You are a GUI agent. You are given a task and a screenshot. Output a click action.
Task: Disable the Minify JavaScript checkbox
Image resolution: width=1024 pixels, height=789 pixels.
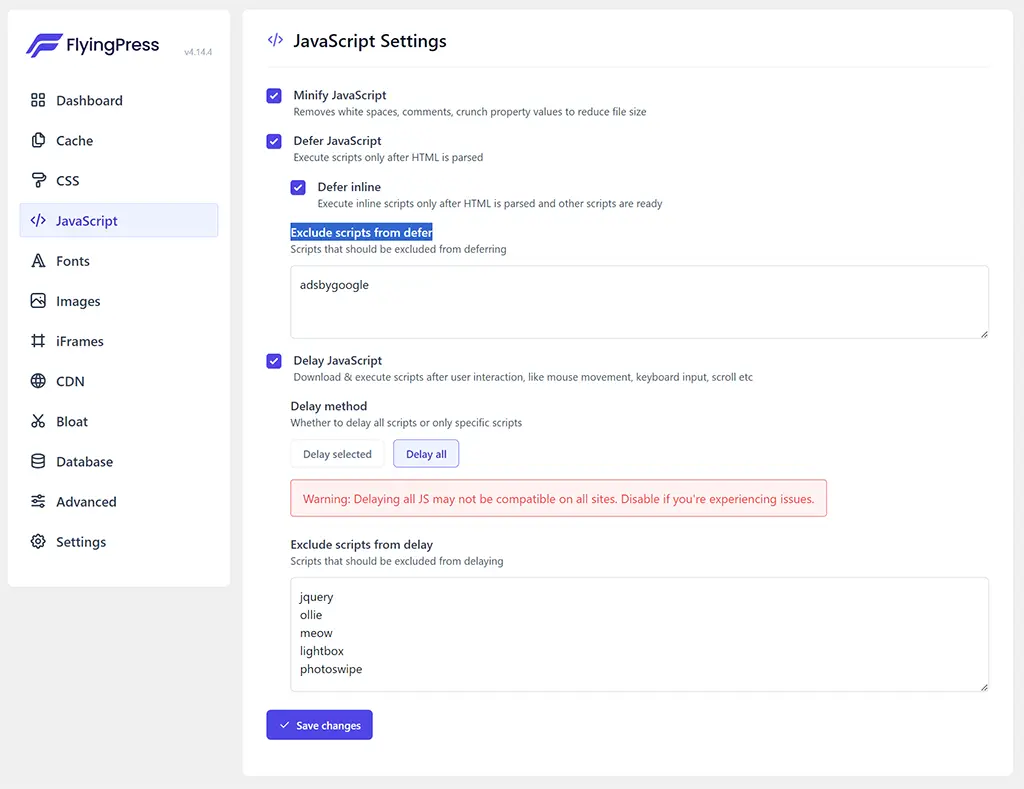273,95
